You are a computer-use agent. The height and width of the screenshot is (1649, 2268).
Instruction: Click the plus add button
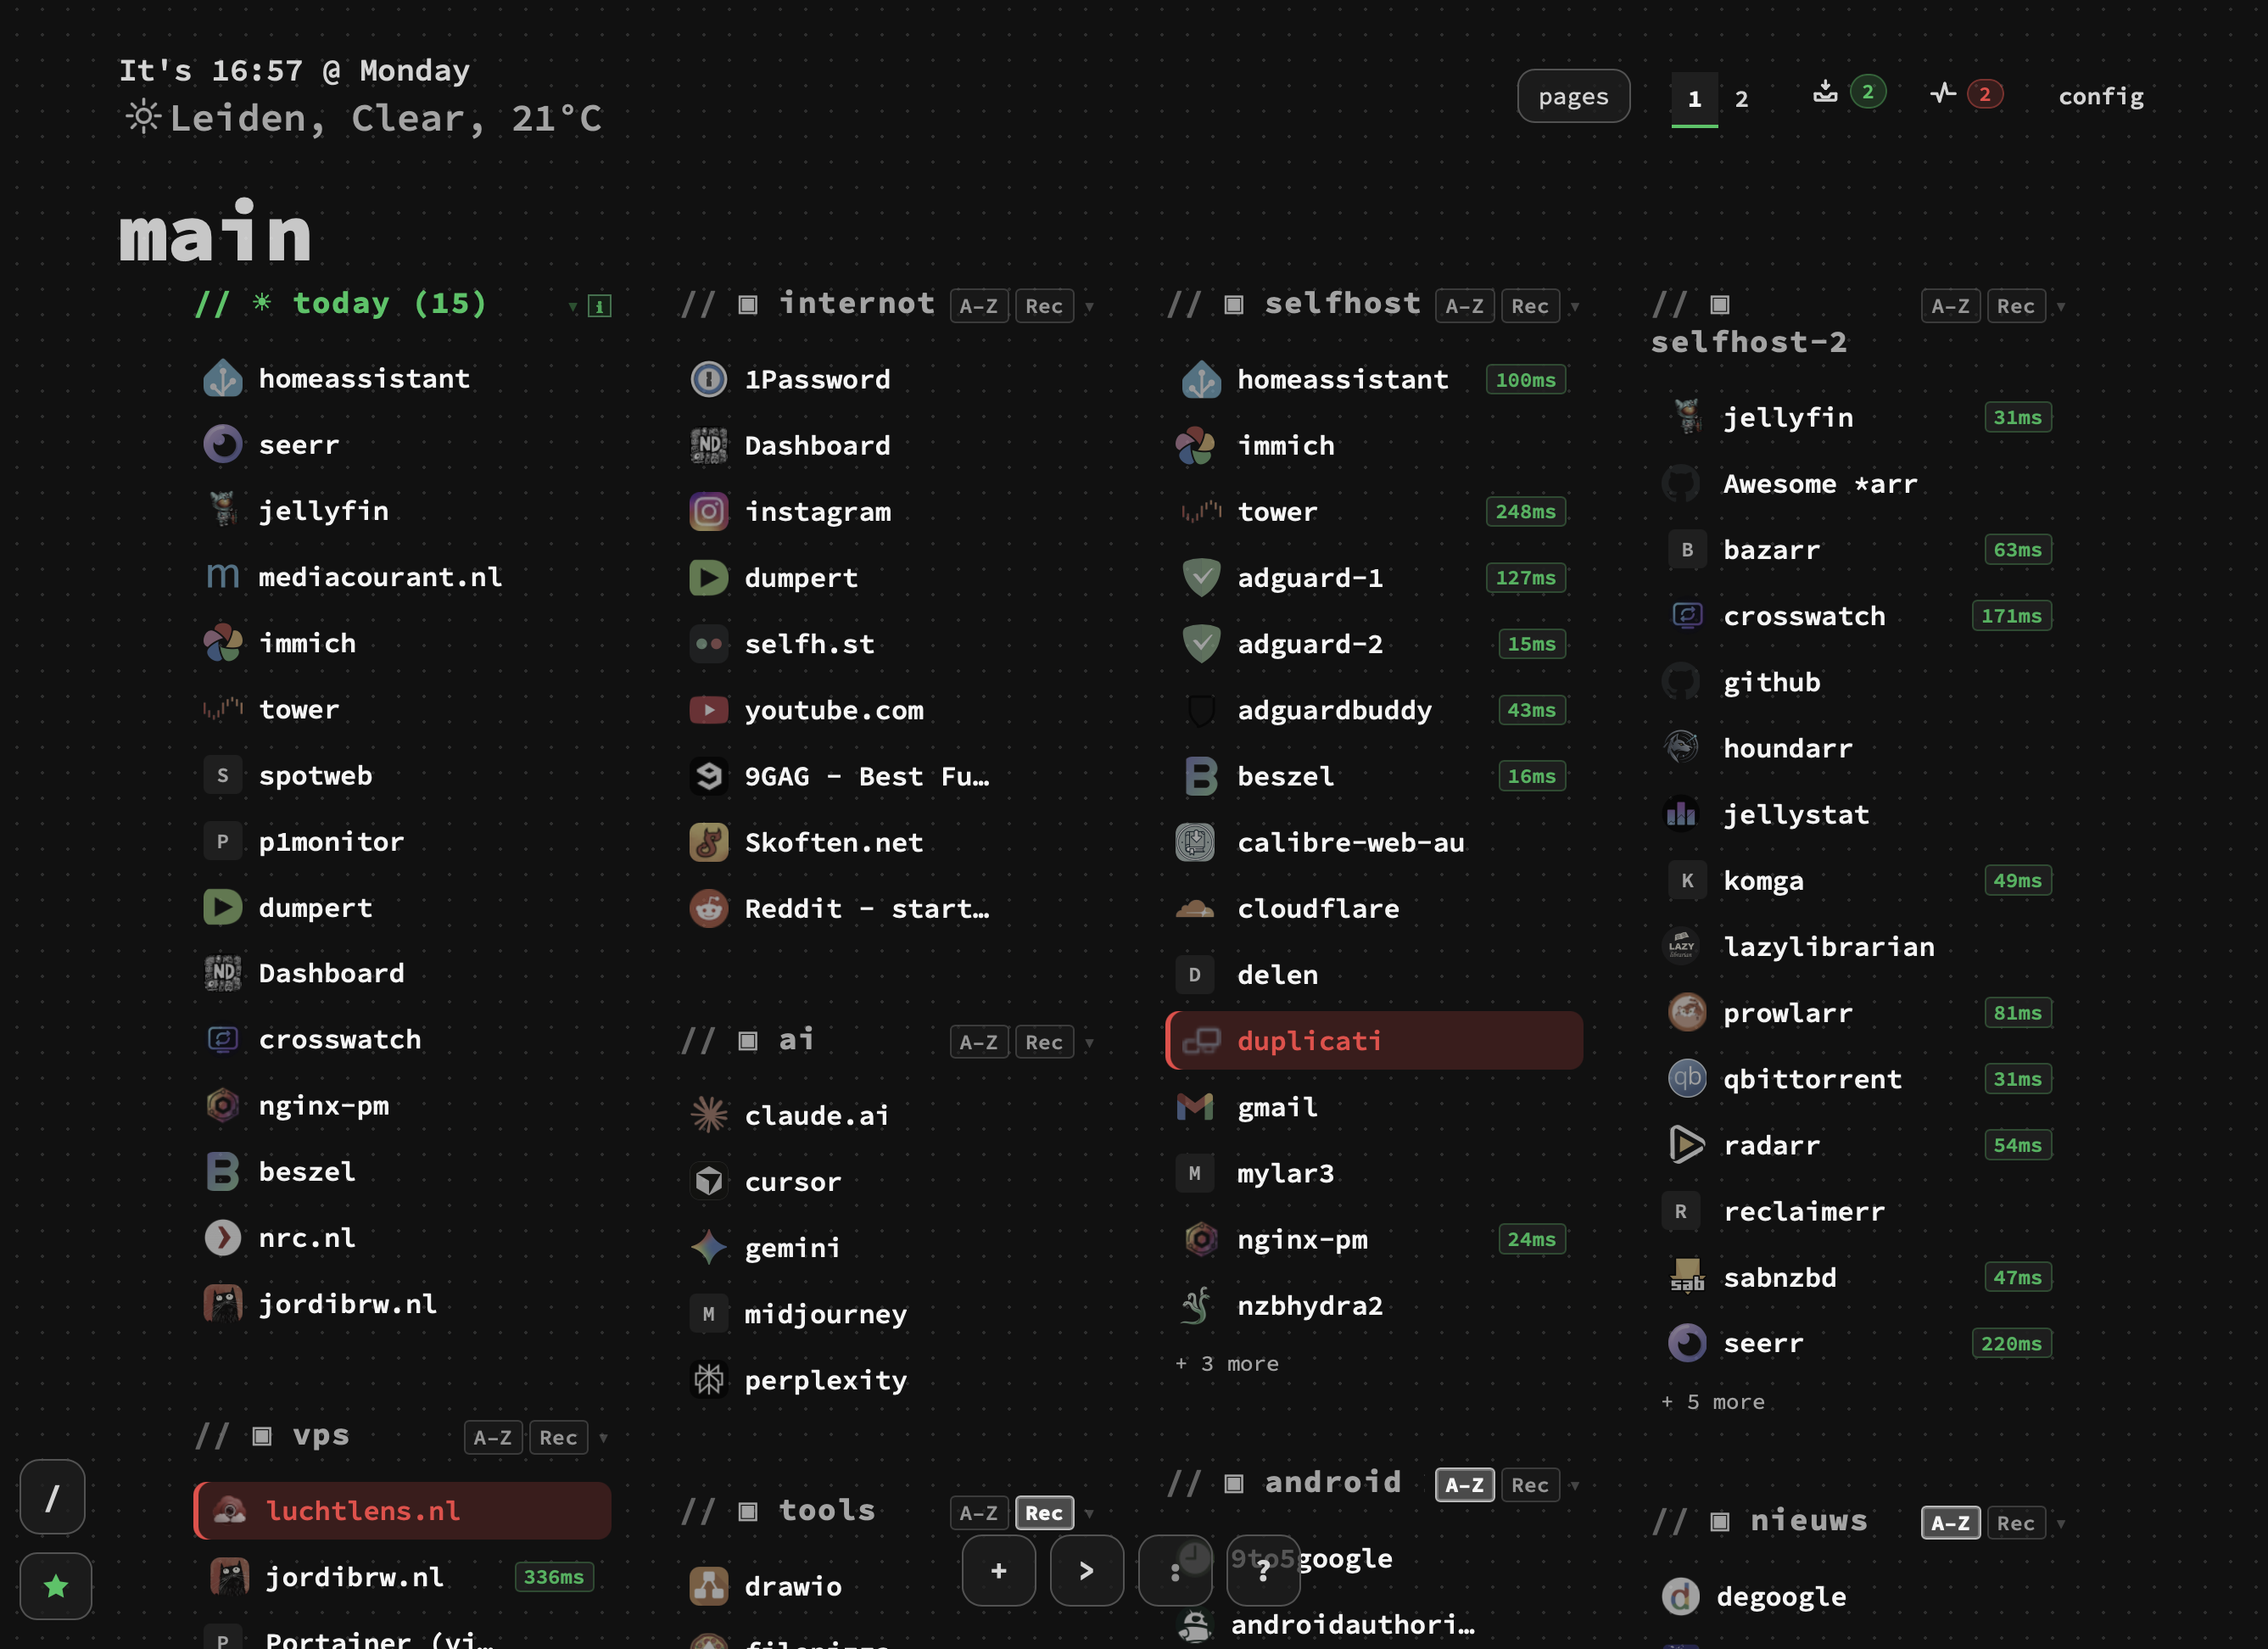tap(999, 1570)
